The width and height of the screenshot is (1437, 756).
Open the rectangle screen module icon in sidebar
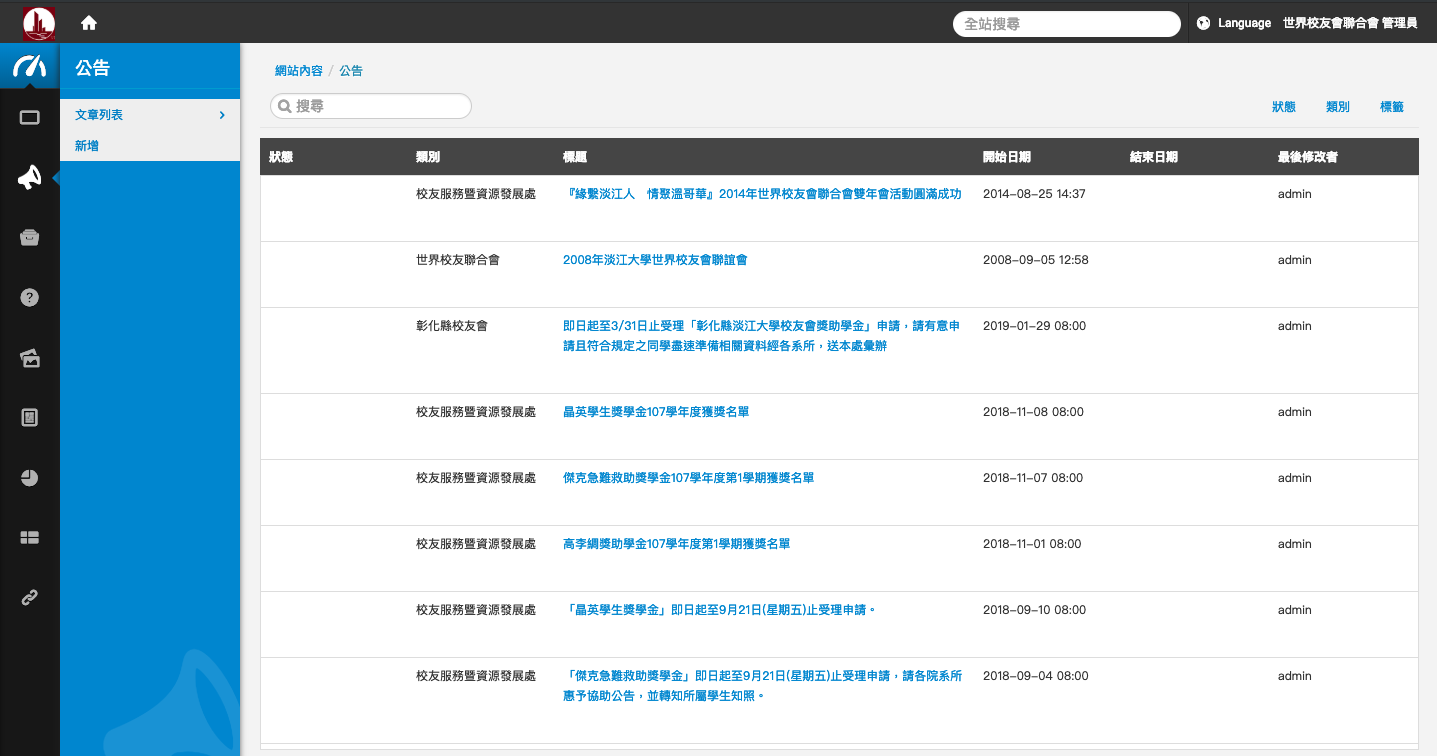[29, 118]
